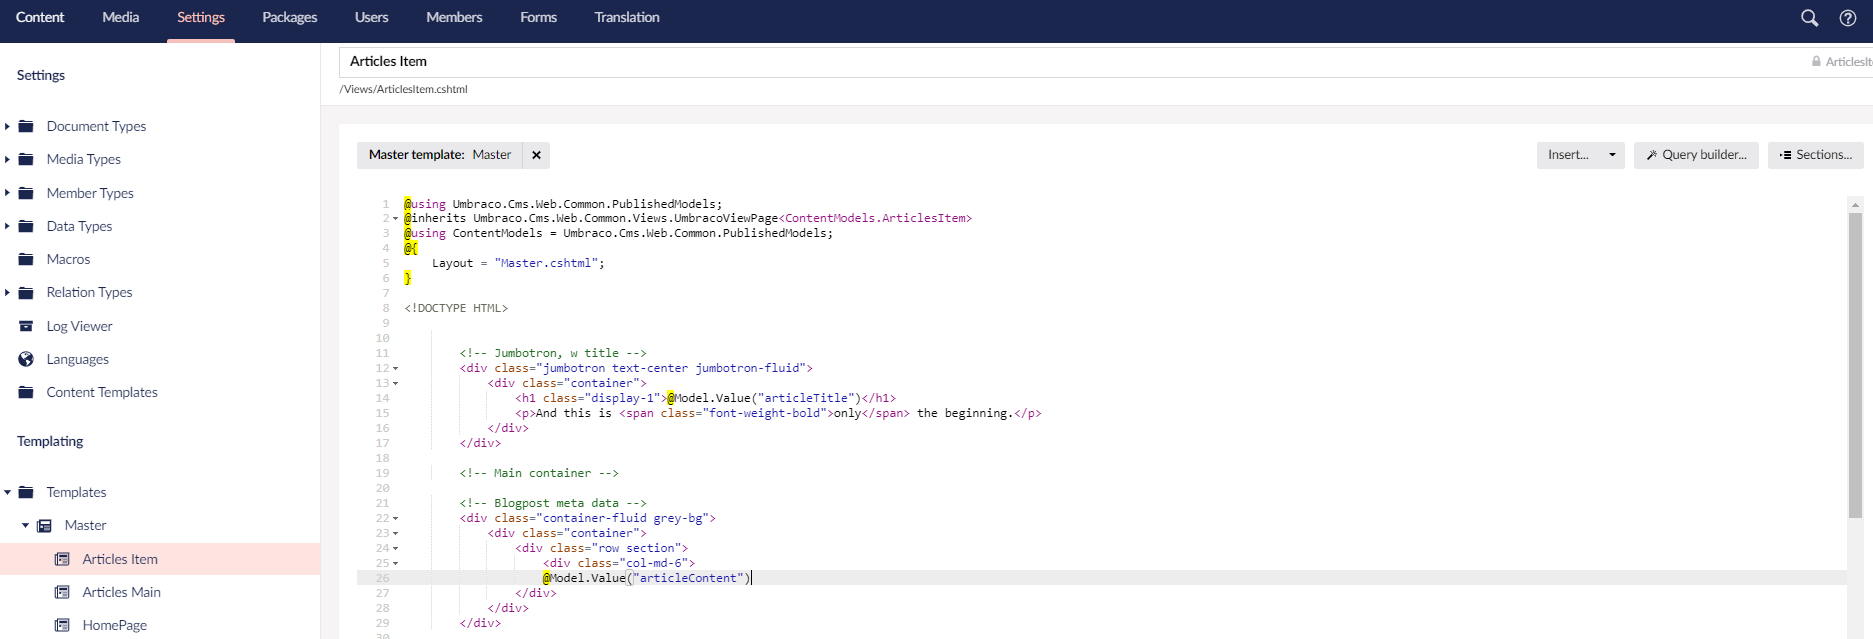
Task: Go to the Media section
Action: tap(120, 17)
